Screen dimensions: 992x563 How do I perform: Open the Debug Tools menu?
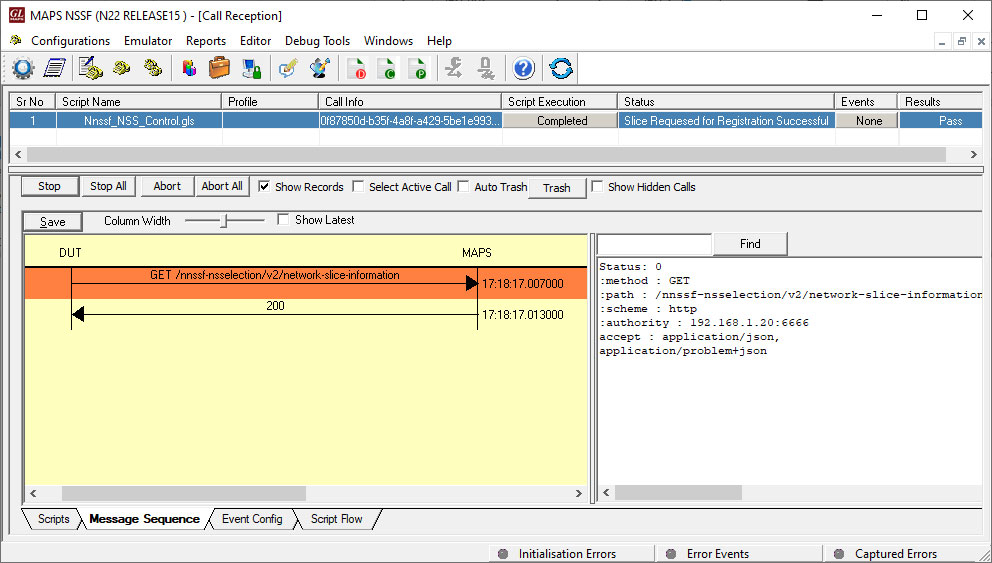coord(318,40)
